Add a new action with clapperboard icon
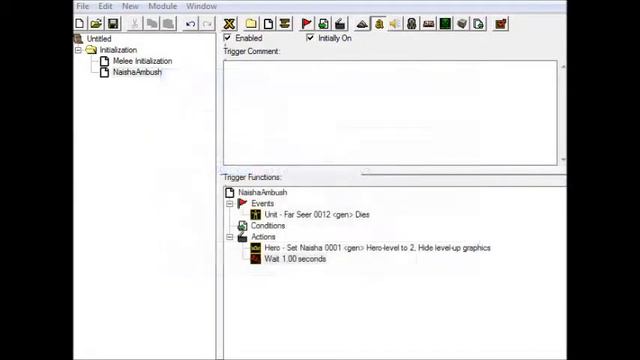This screenshot has height=360, width=640. tap(340, 24)
